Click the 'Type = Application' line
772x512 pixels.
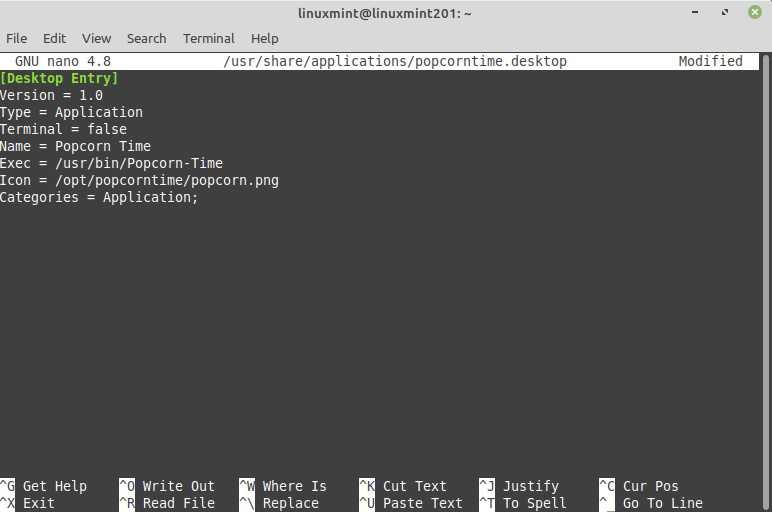coord(71,112)
